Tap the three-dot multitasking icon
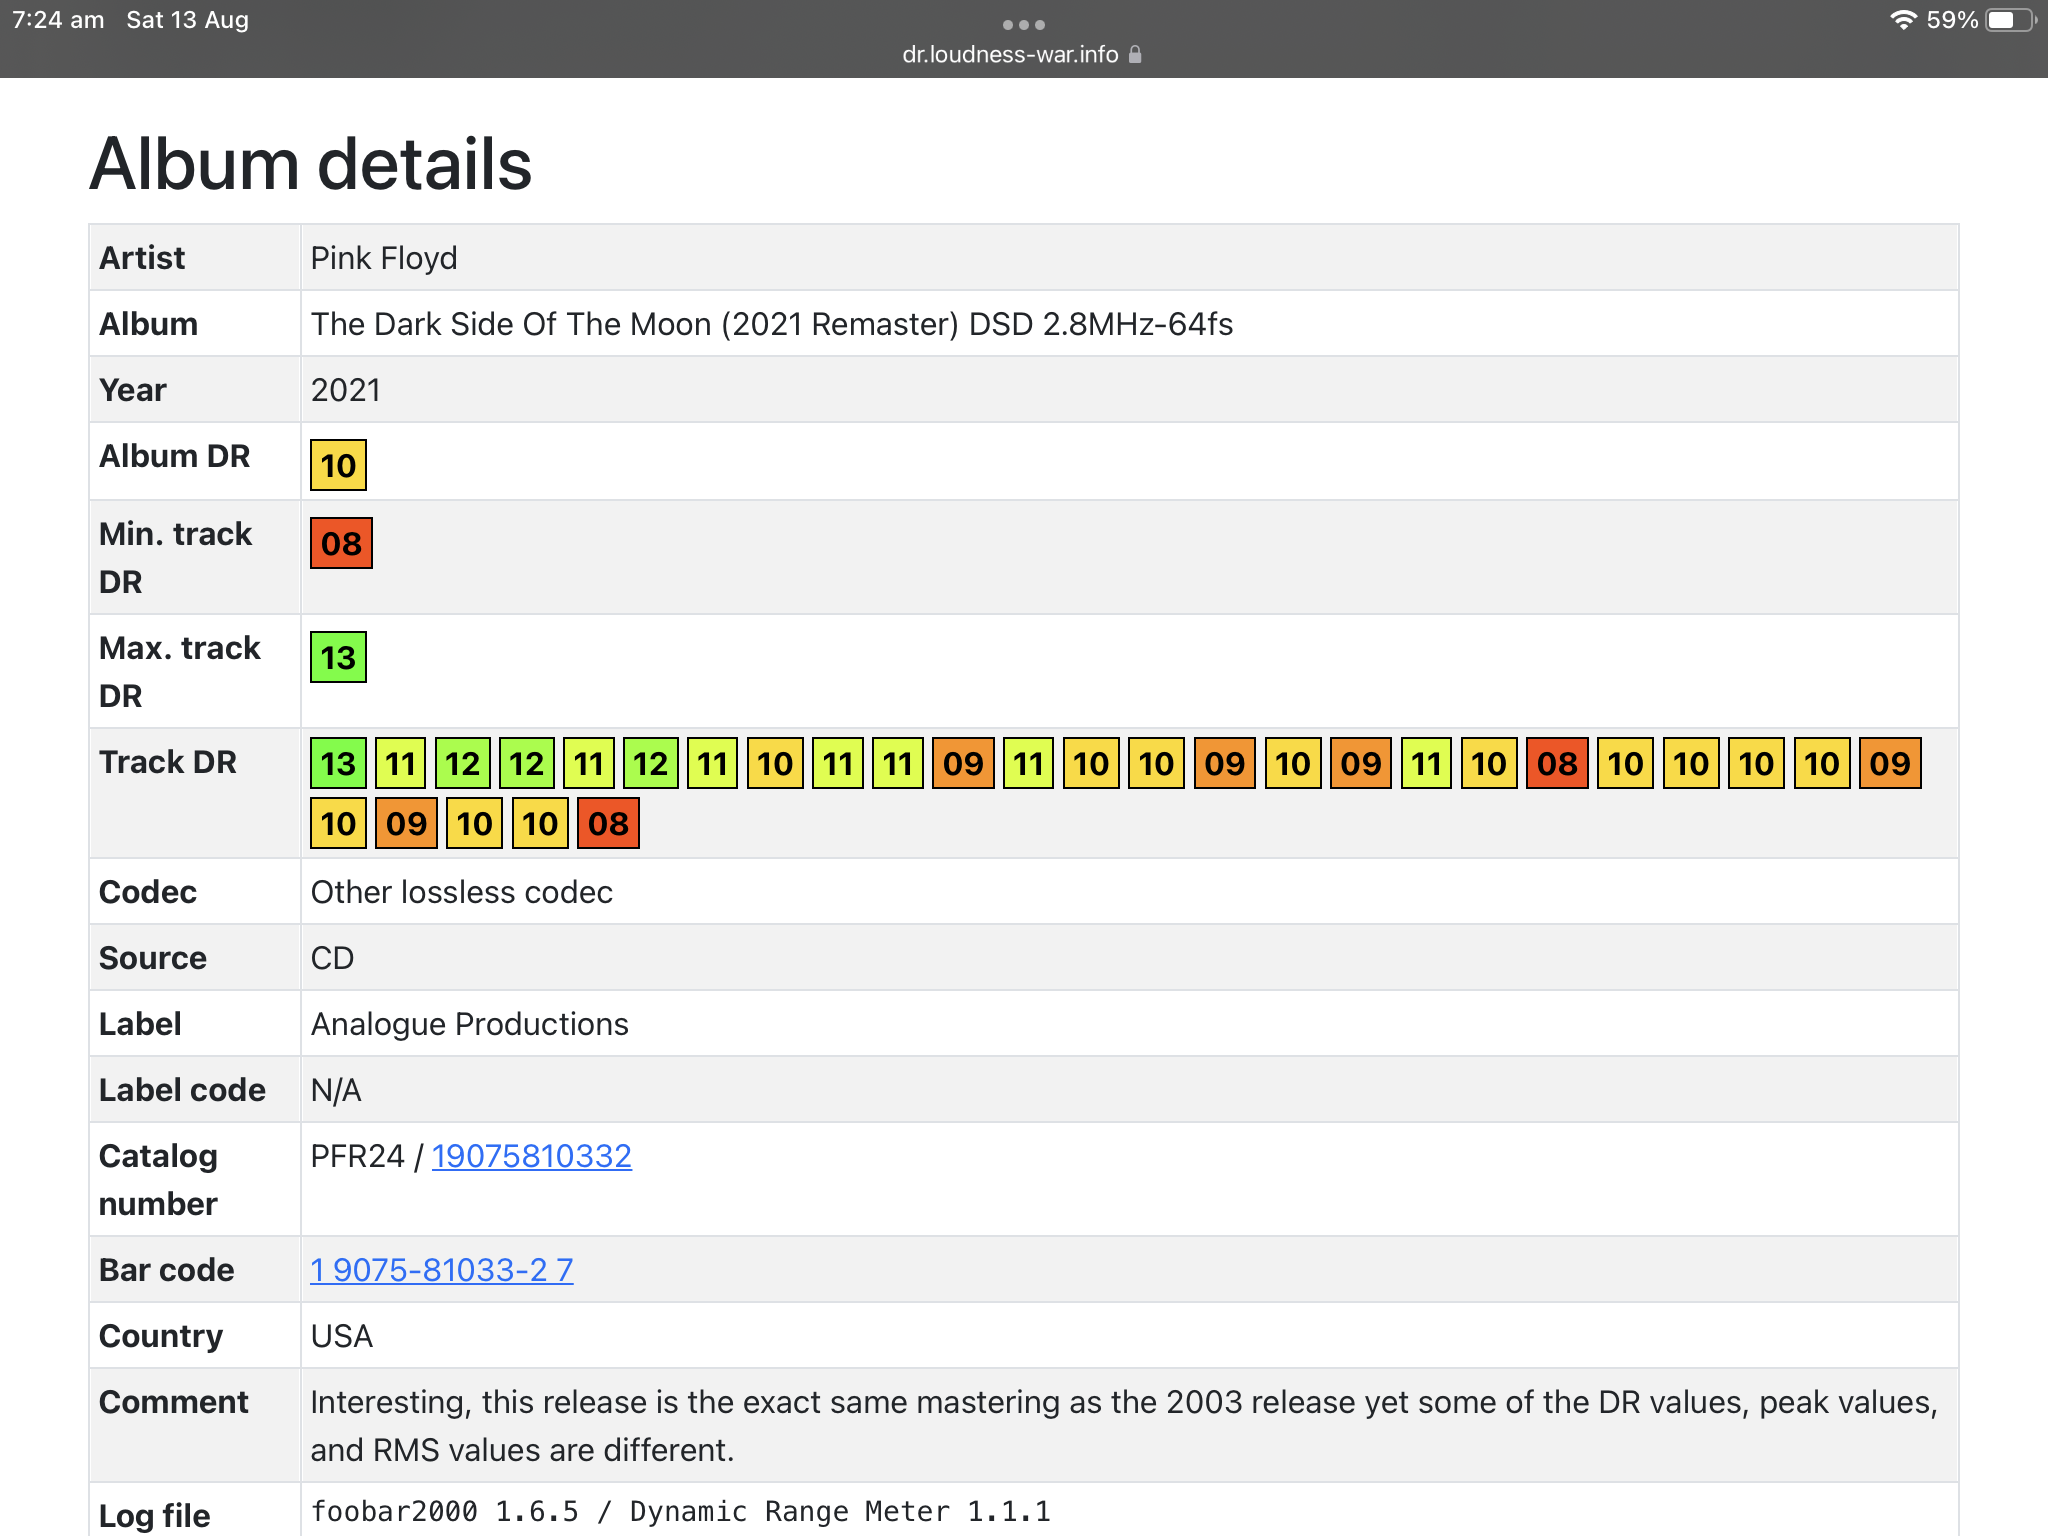The height and width of the screenshot is (1536, 2048). [x=1023, y=25]
